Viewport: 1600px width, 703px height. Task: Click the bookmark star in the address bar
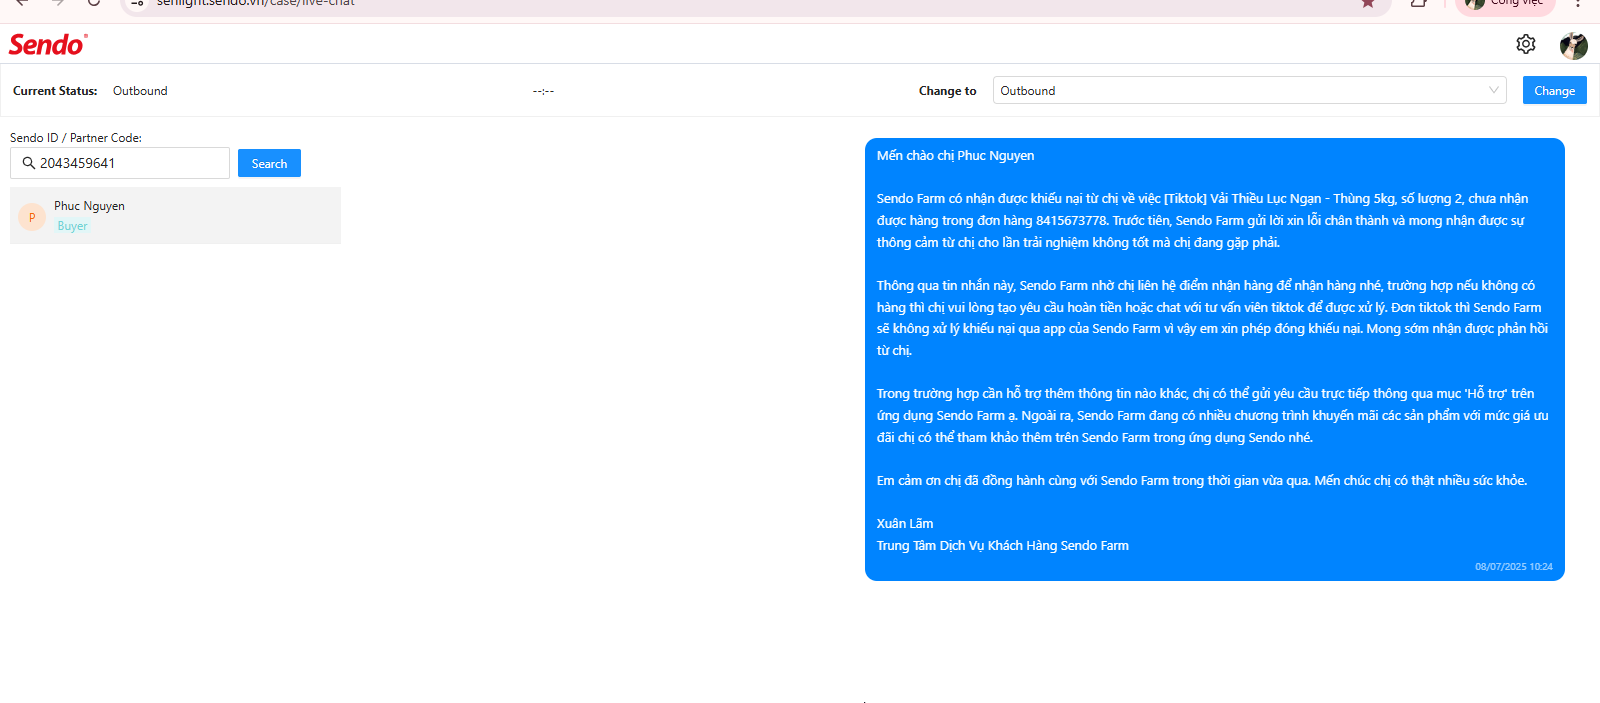[x=1367, y=3]
